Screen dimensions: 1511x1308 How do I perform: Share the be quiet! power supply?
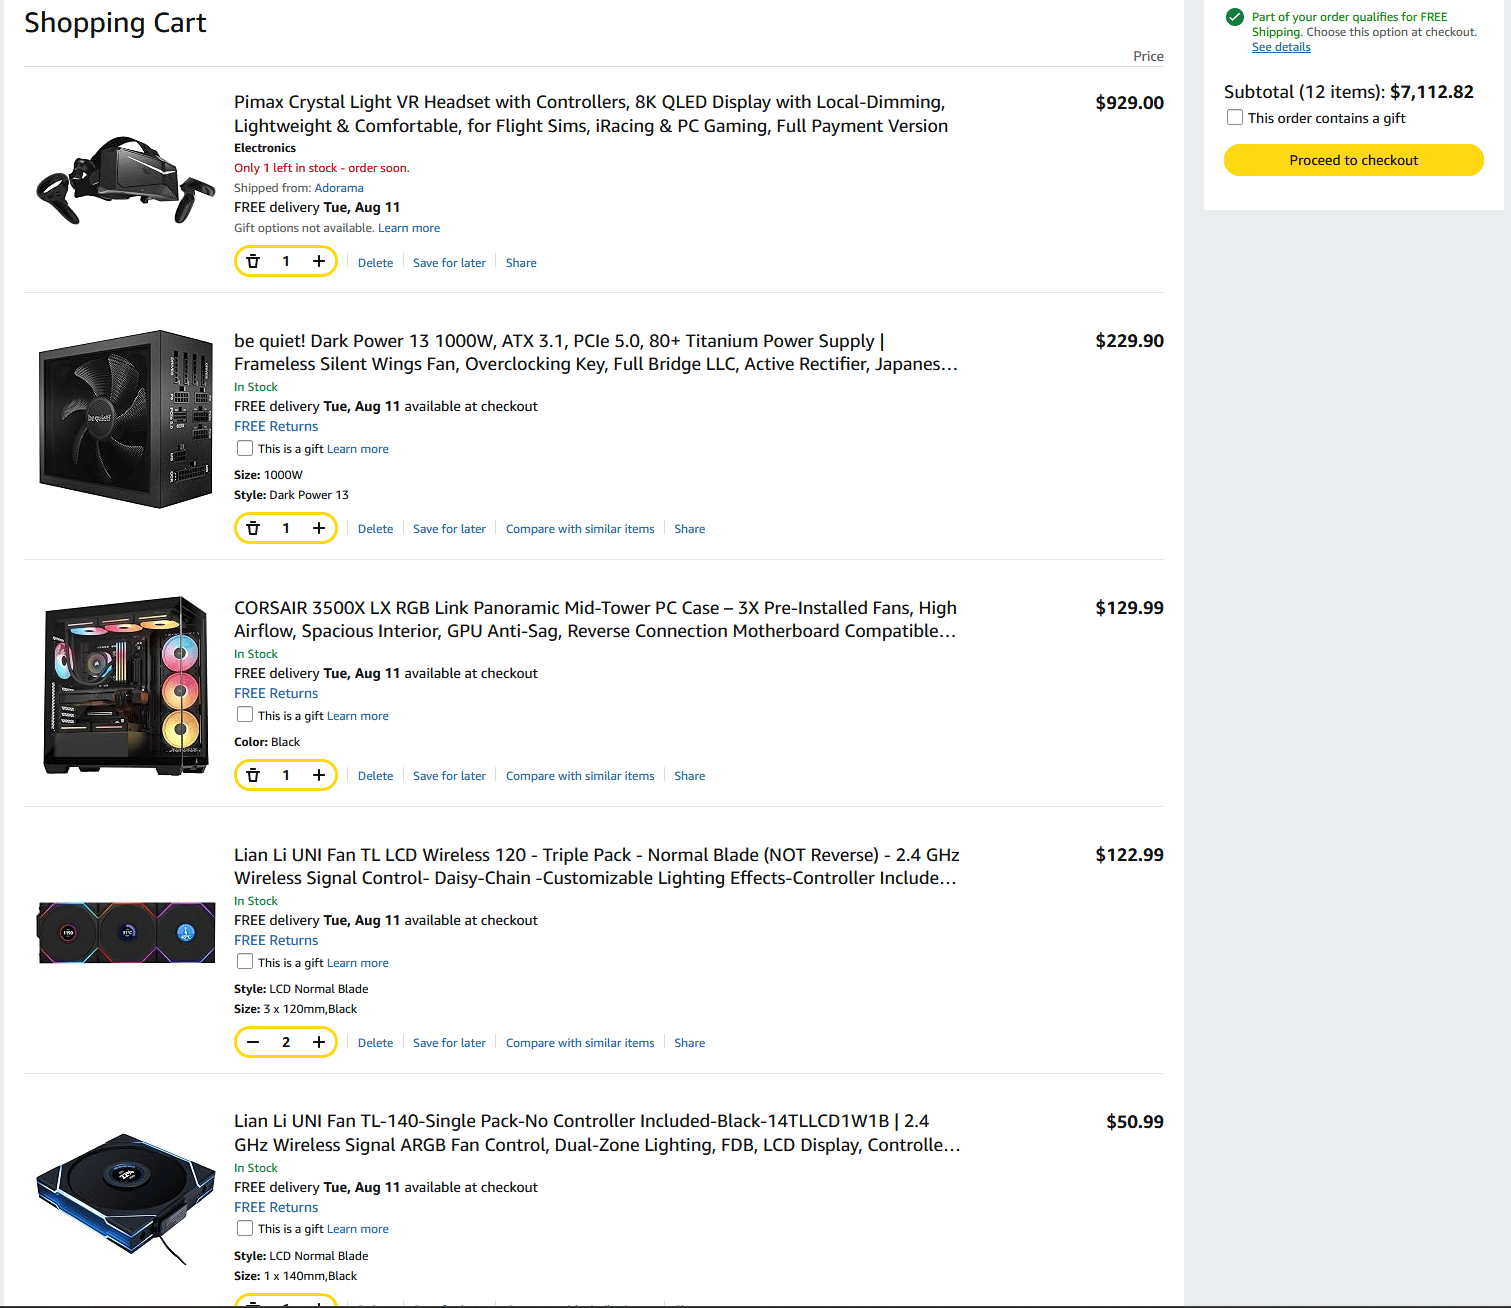(689, 529)
